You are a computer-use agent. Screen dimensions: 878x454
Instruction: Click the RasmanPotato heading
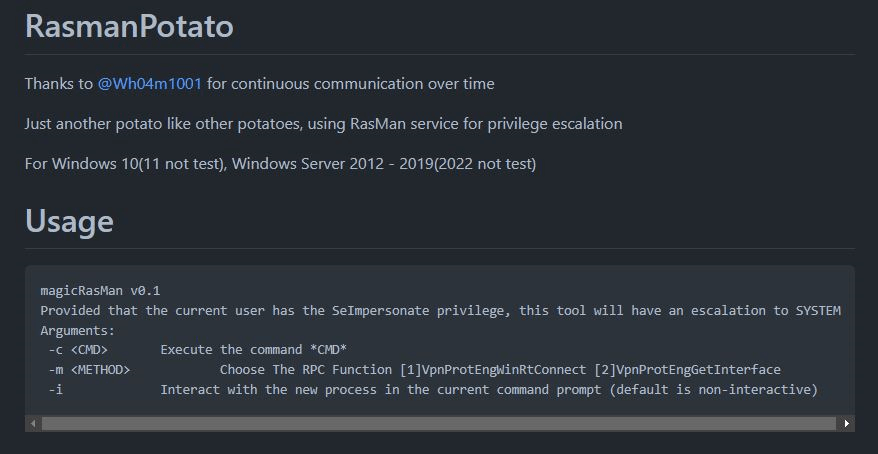tap(129, 26)
